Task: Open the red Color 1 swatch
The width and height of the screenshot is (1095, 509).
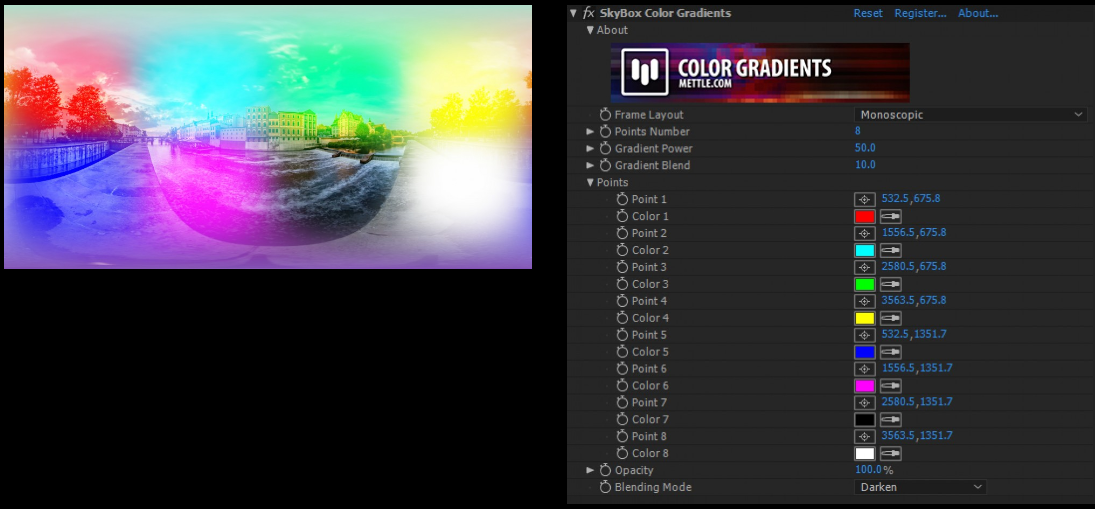Action: tap(865, 216)
